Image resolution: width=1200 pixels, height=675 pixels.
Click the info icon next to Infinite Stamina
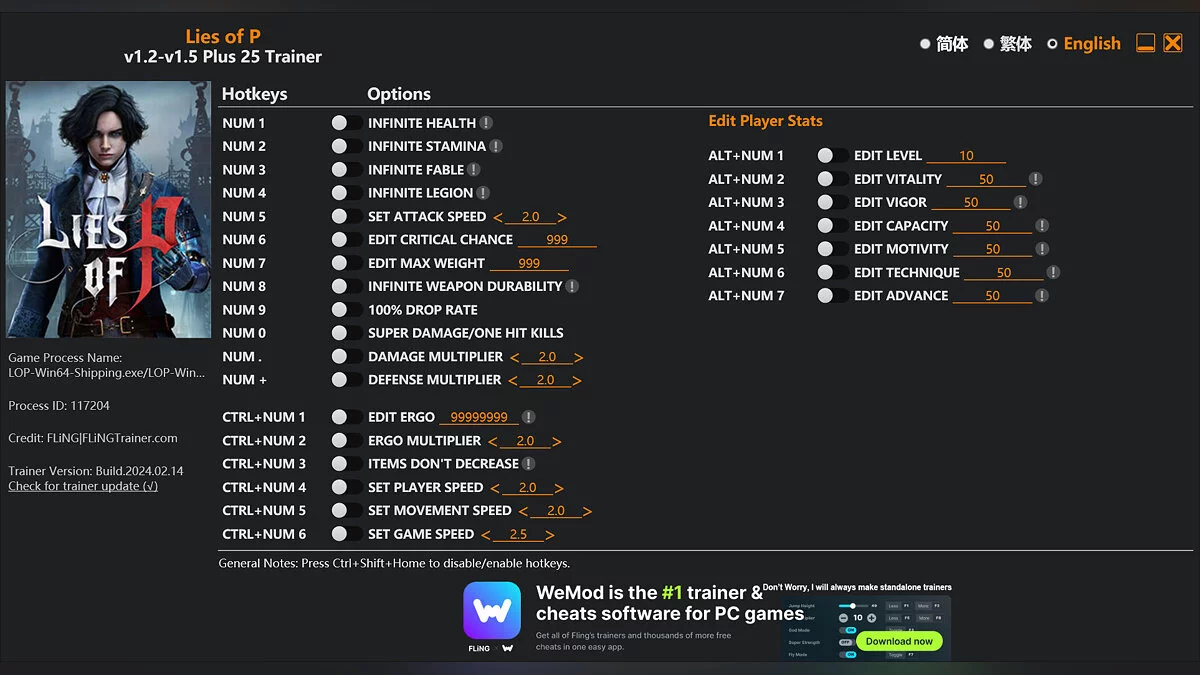496,146
